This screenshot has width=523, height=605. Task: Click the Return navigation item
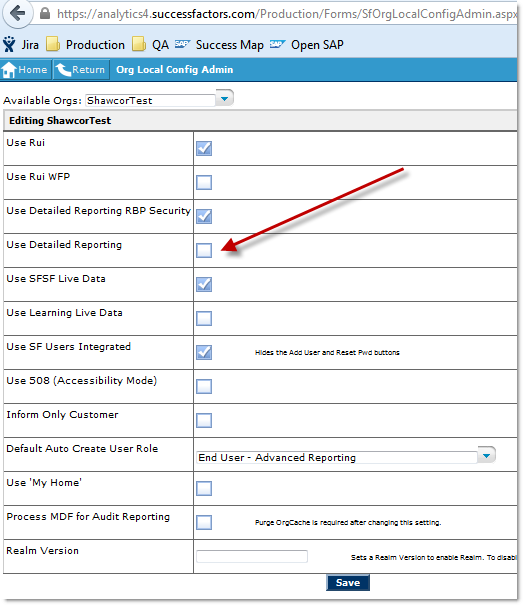(x=81, y=70)
